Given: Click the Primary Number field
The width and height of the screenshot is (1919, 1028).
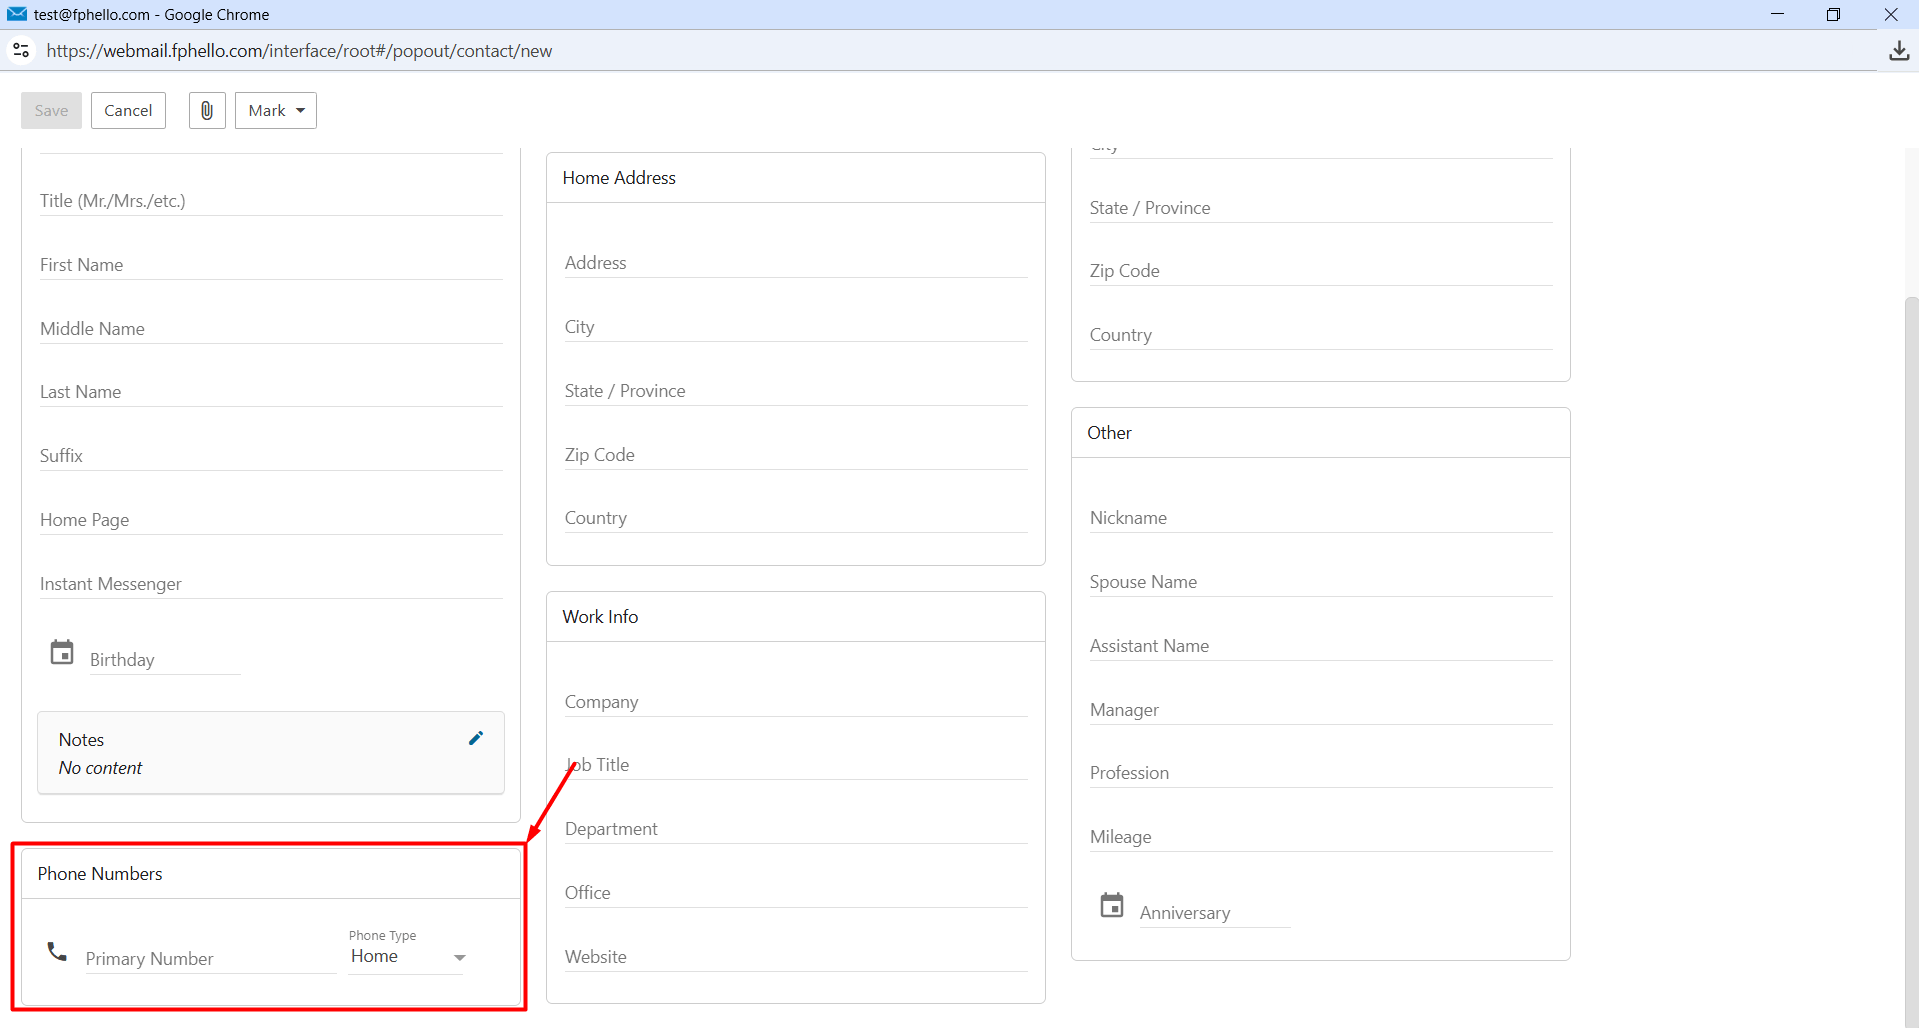Looking at the screenshot, I should coord(211,959).
